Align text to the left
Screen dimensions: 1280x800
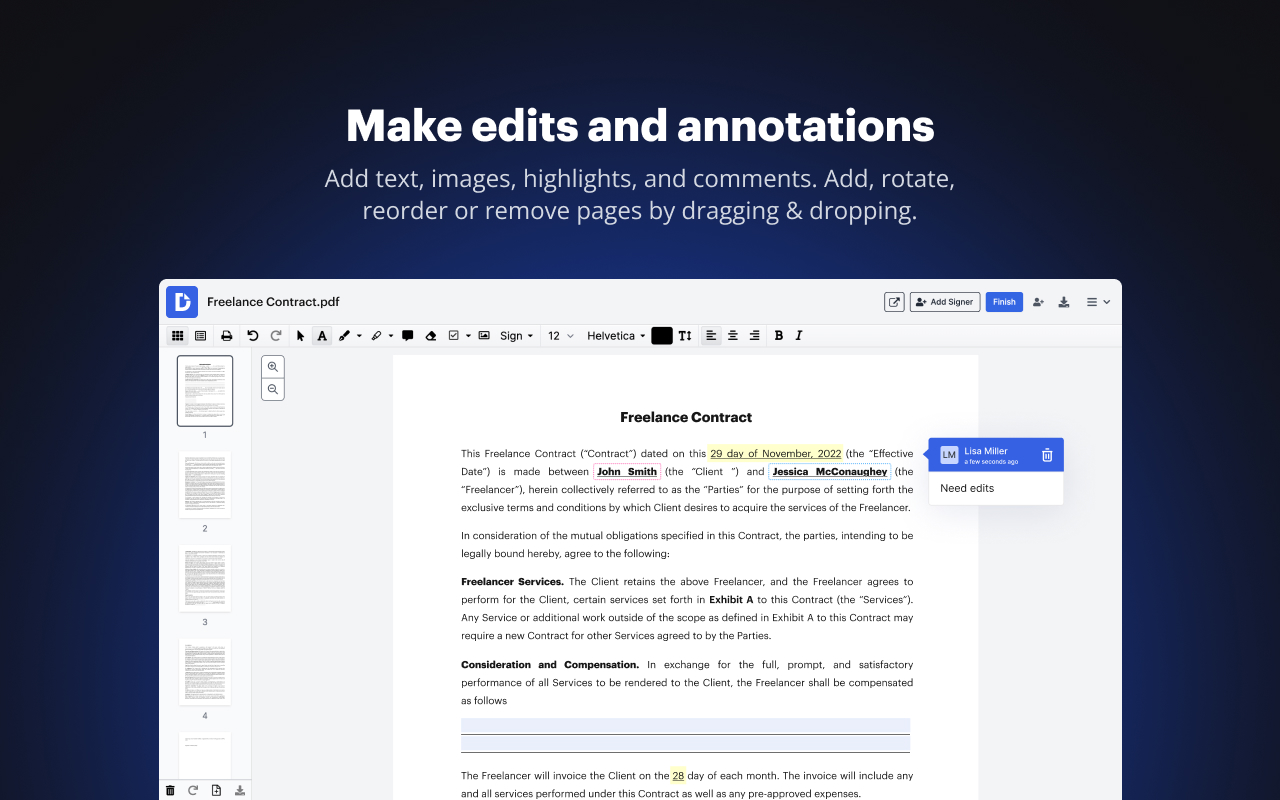coord(711,336)
